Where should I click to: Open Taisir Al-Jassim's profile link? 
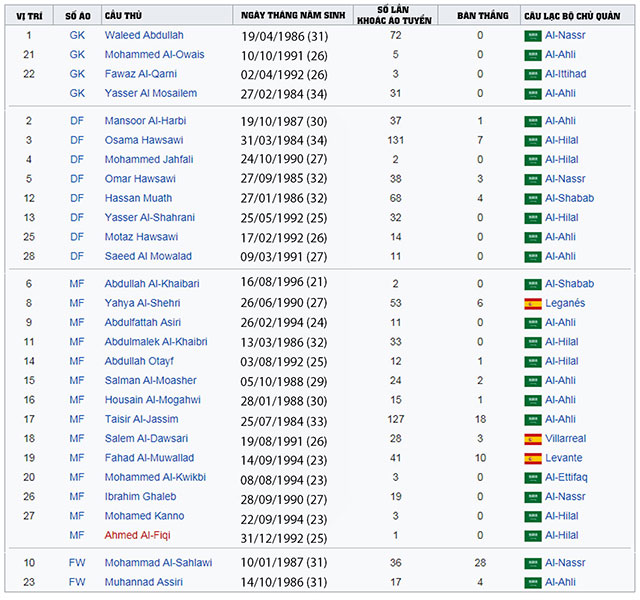click(x=142, y=419)
